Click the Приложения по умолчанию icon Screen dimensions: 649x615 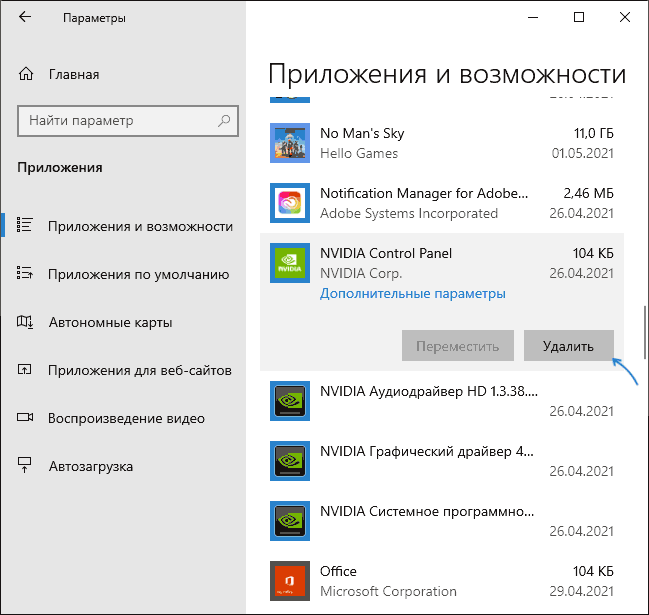pyautogui.click(x=24, y=274)
